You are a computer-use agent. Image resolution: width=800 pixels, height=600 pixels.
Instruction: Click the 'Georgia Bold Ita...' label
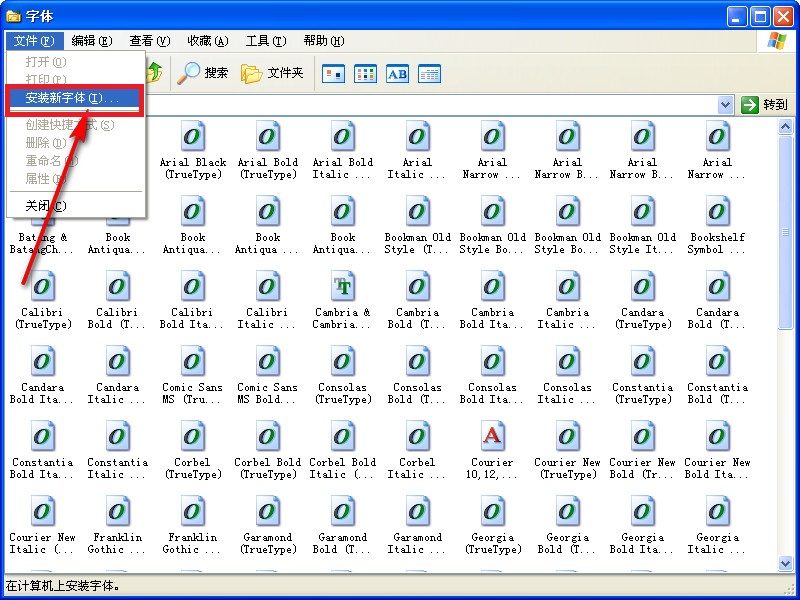[642, 543]
